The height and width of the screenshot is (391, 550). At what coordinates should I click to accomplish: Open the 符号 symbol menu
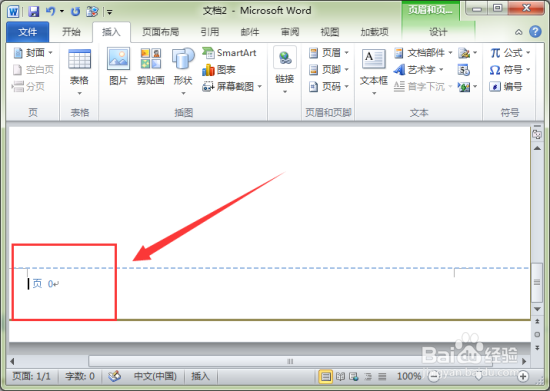pyautogui.click(x=510, y=70)
